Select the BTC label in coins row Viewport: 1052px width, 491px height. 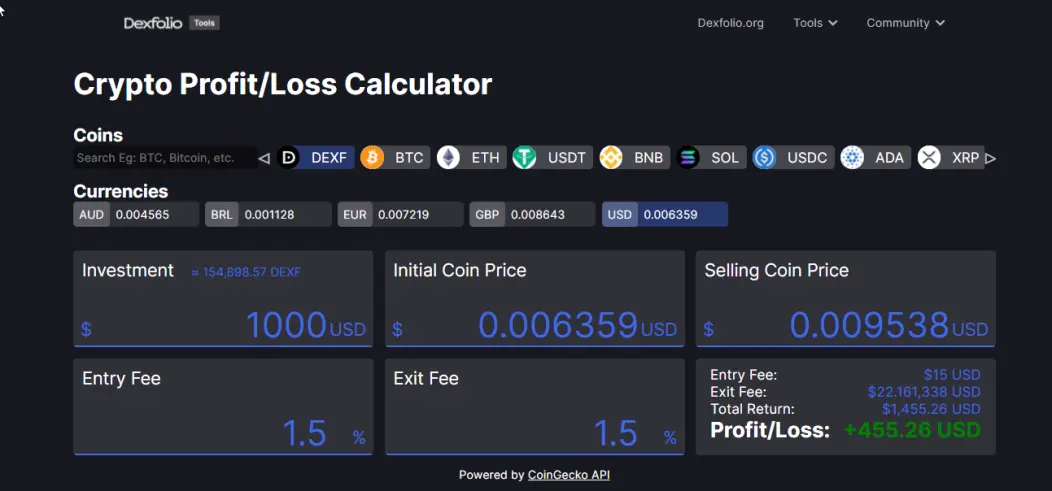point(409,158)
